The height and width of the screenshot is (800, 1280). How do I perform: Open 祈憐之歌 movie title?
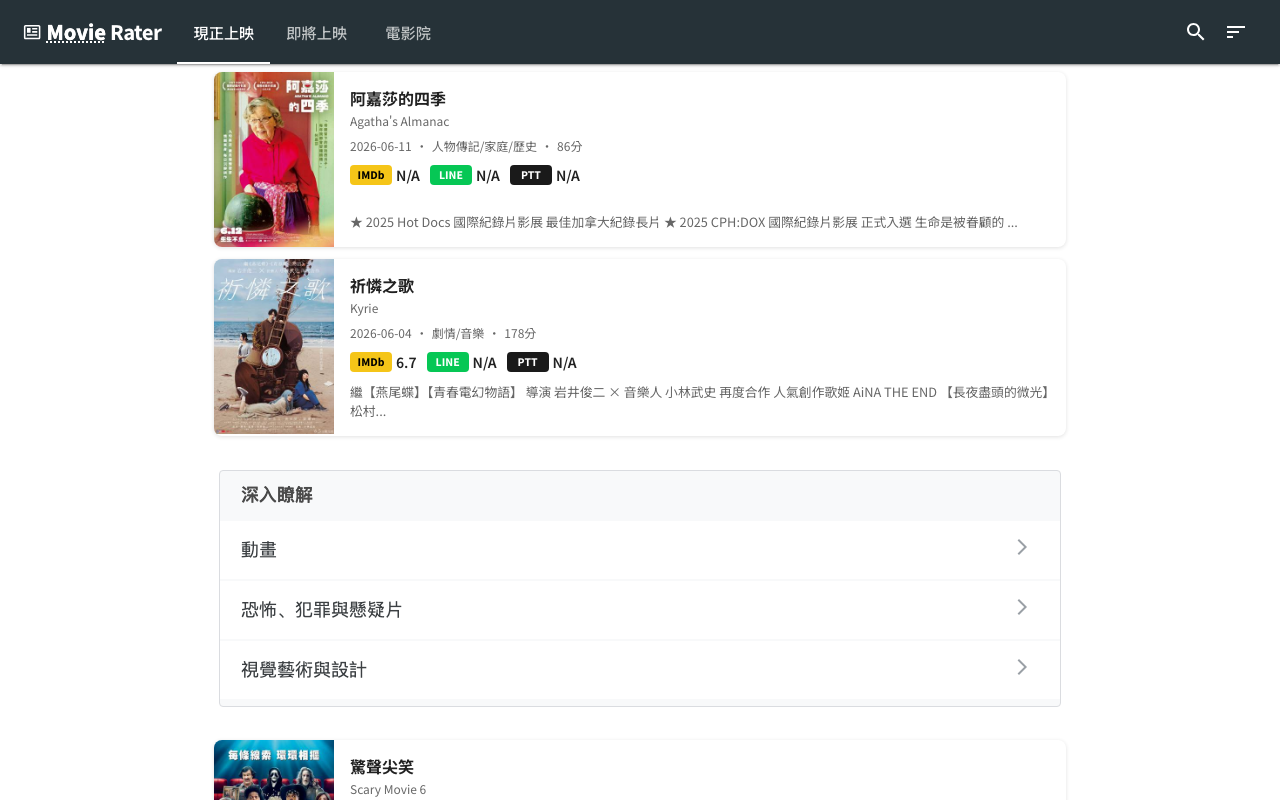coord(382,285)
